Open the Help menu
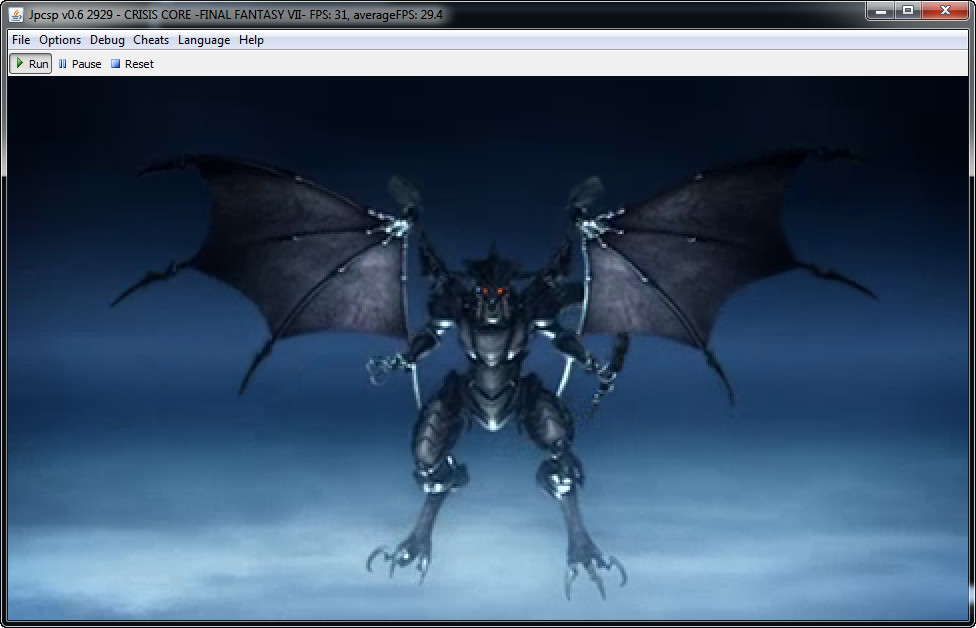The width and height of the screenshot is (976, 628). 251,40
